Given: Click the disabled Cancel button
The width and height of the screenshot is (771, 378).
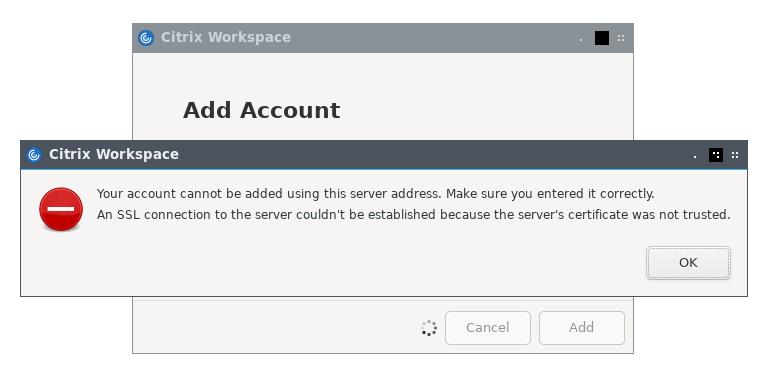Looking at the screenshot, I should click(488, 328).
